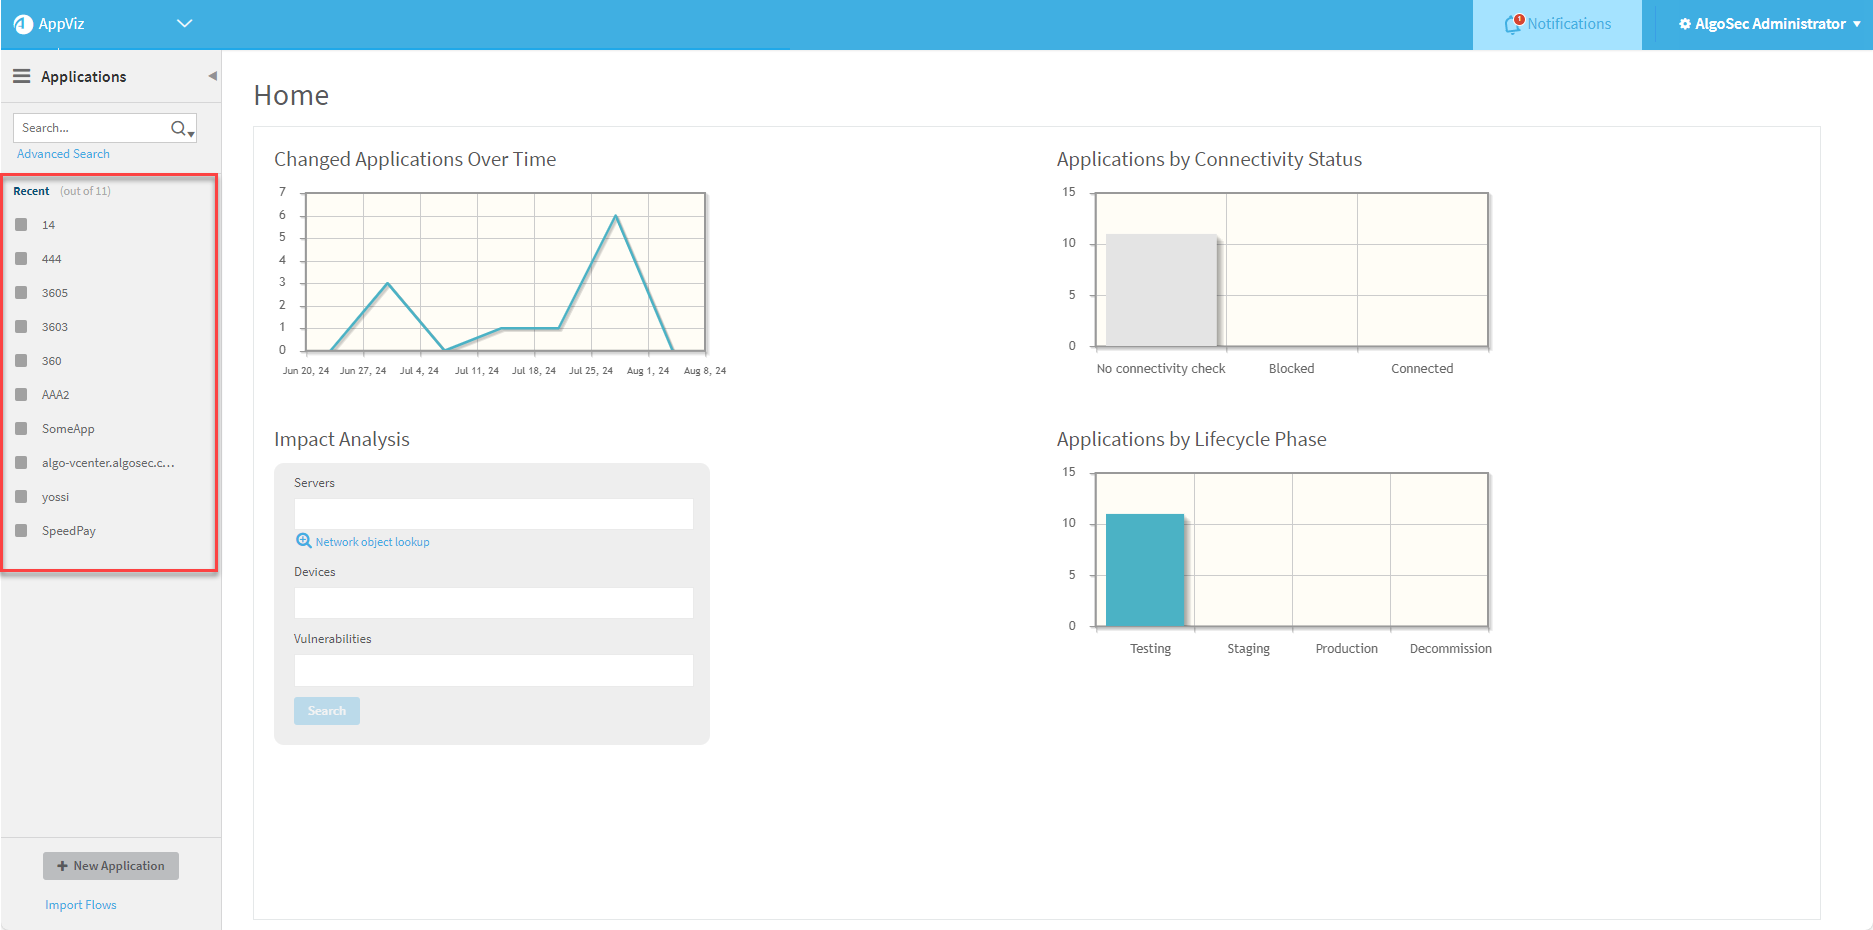
Task: Click the Network object lookup magnifier icon
Action: click(x=304, y=541)
